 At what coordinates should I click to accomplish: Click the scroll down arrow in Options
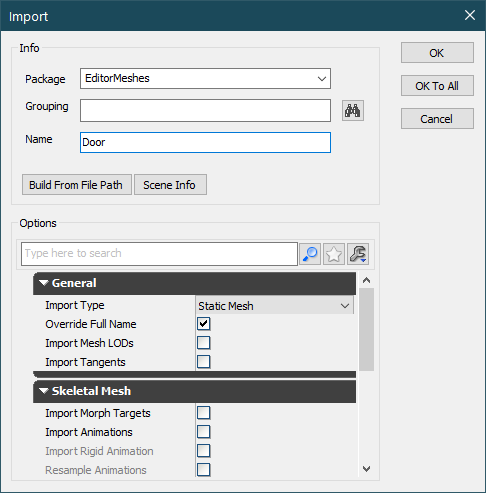pyautogui.click(x=367, y=469)
